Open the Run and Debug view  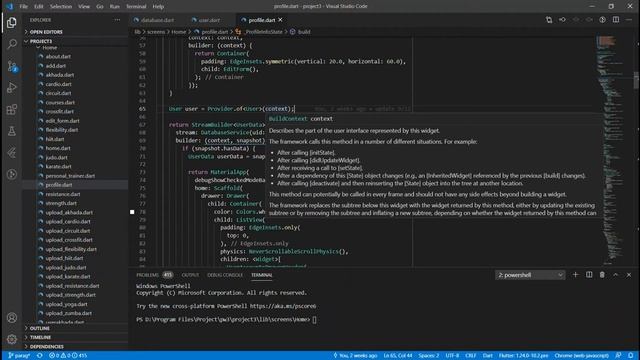pyautogui.click(x=12, y=88)
